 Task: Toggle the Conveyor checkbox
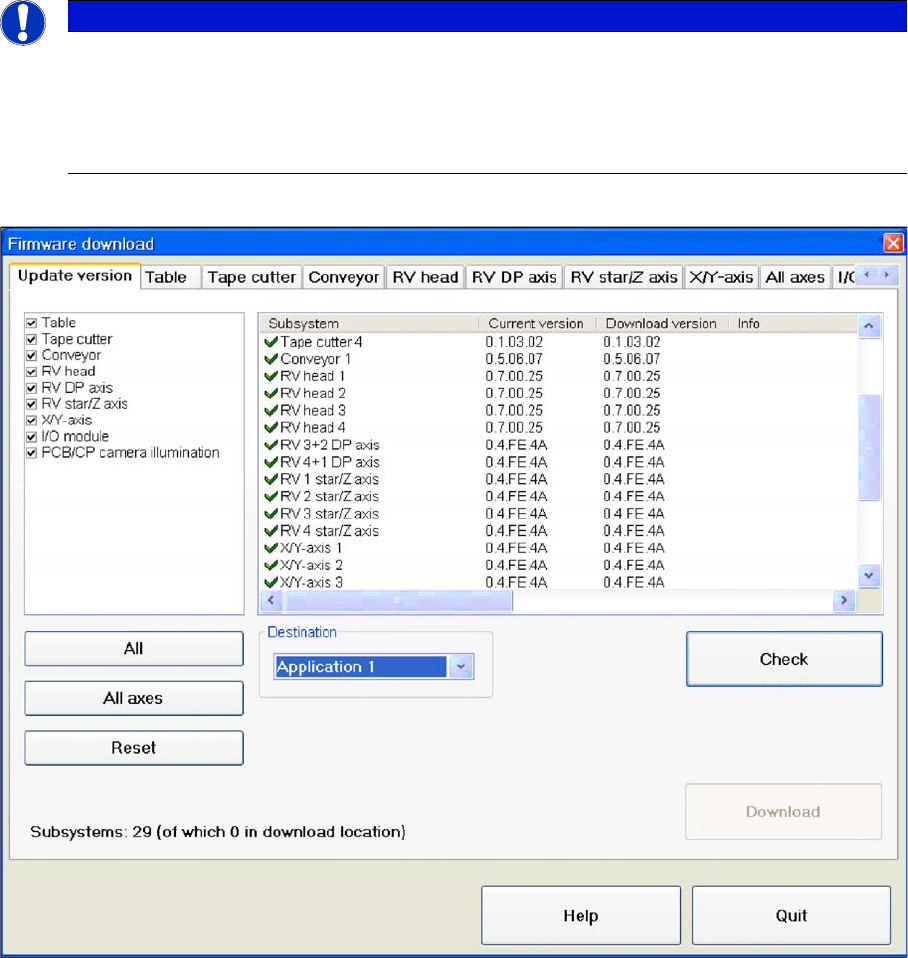point(32,356)
